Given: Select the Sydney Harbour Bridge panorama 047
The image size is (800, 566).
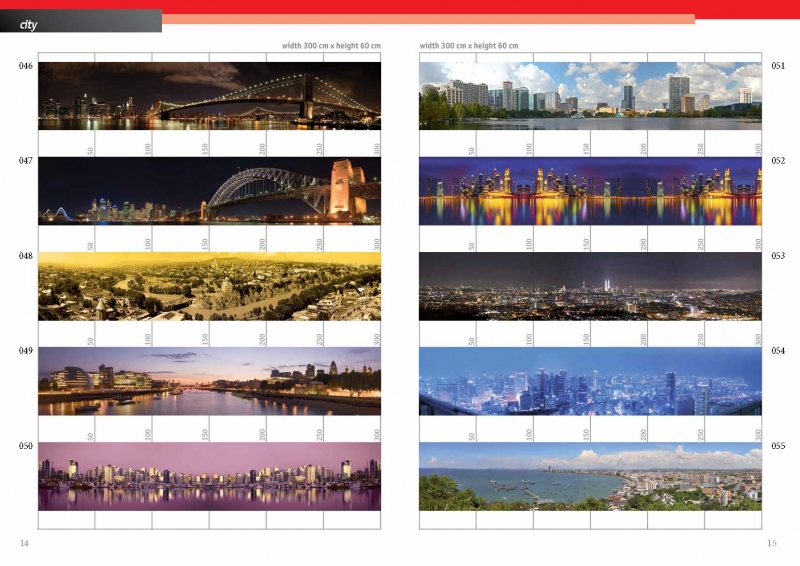Looking at the screenshot, I should point(209,190).
